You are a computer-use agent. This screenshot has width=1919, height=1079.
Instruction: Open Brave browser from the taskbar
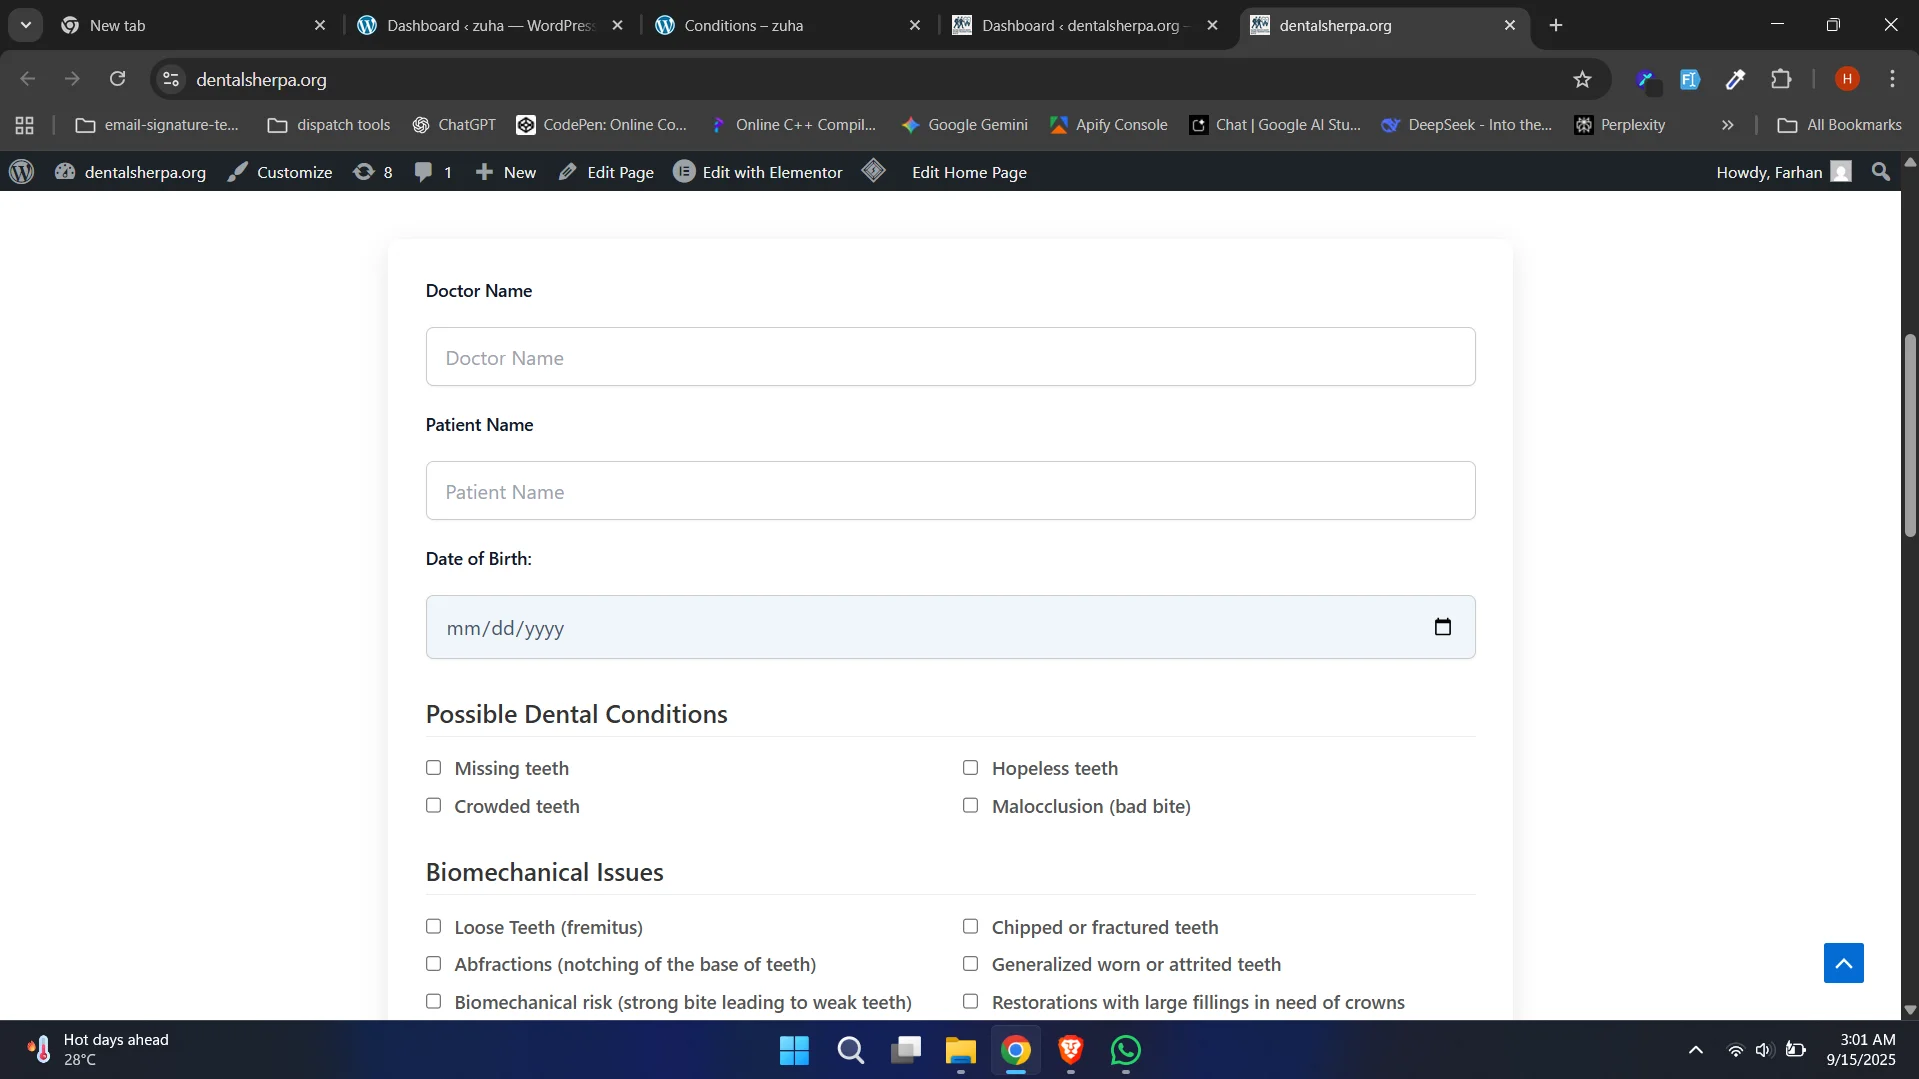tap(1071, 1050)
